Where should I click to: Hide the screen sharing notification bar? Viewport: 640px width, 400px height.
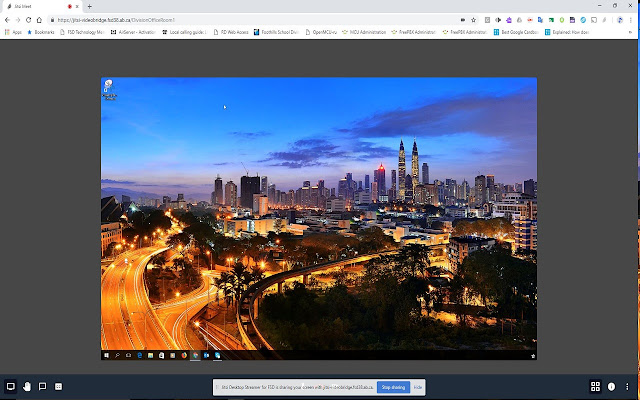418,386
